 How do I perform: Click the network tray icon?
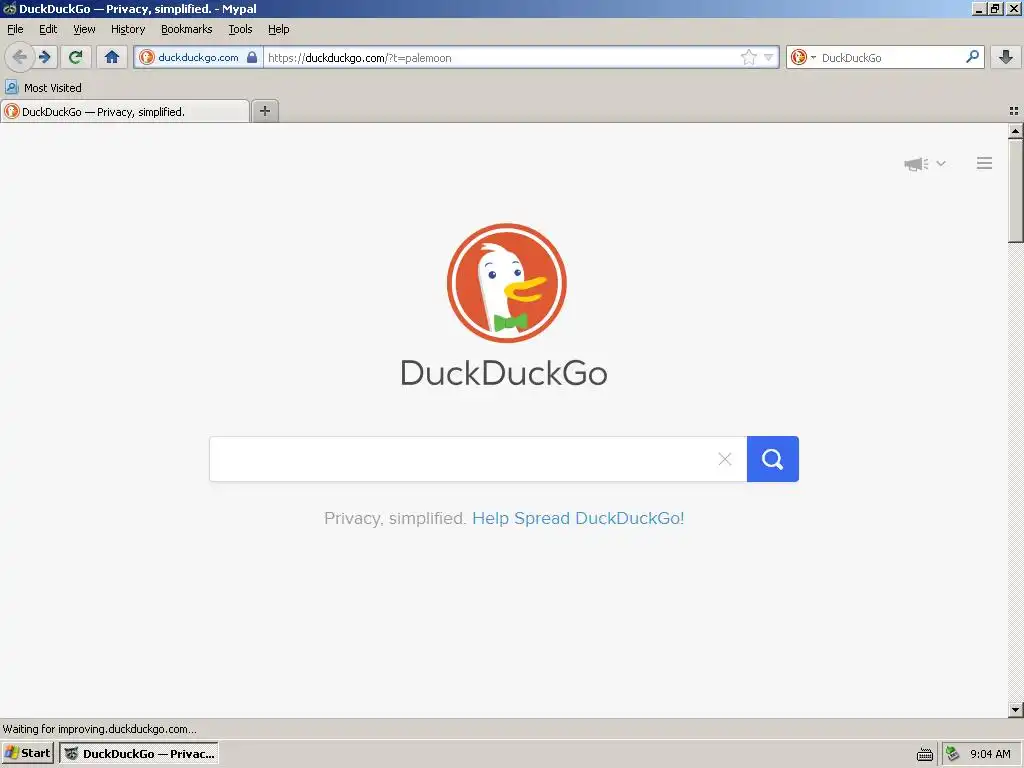pos(953,754)
